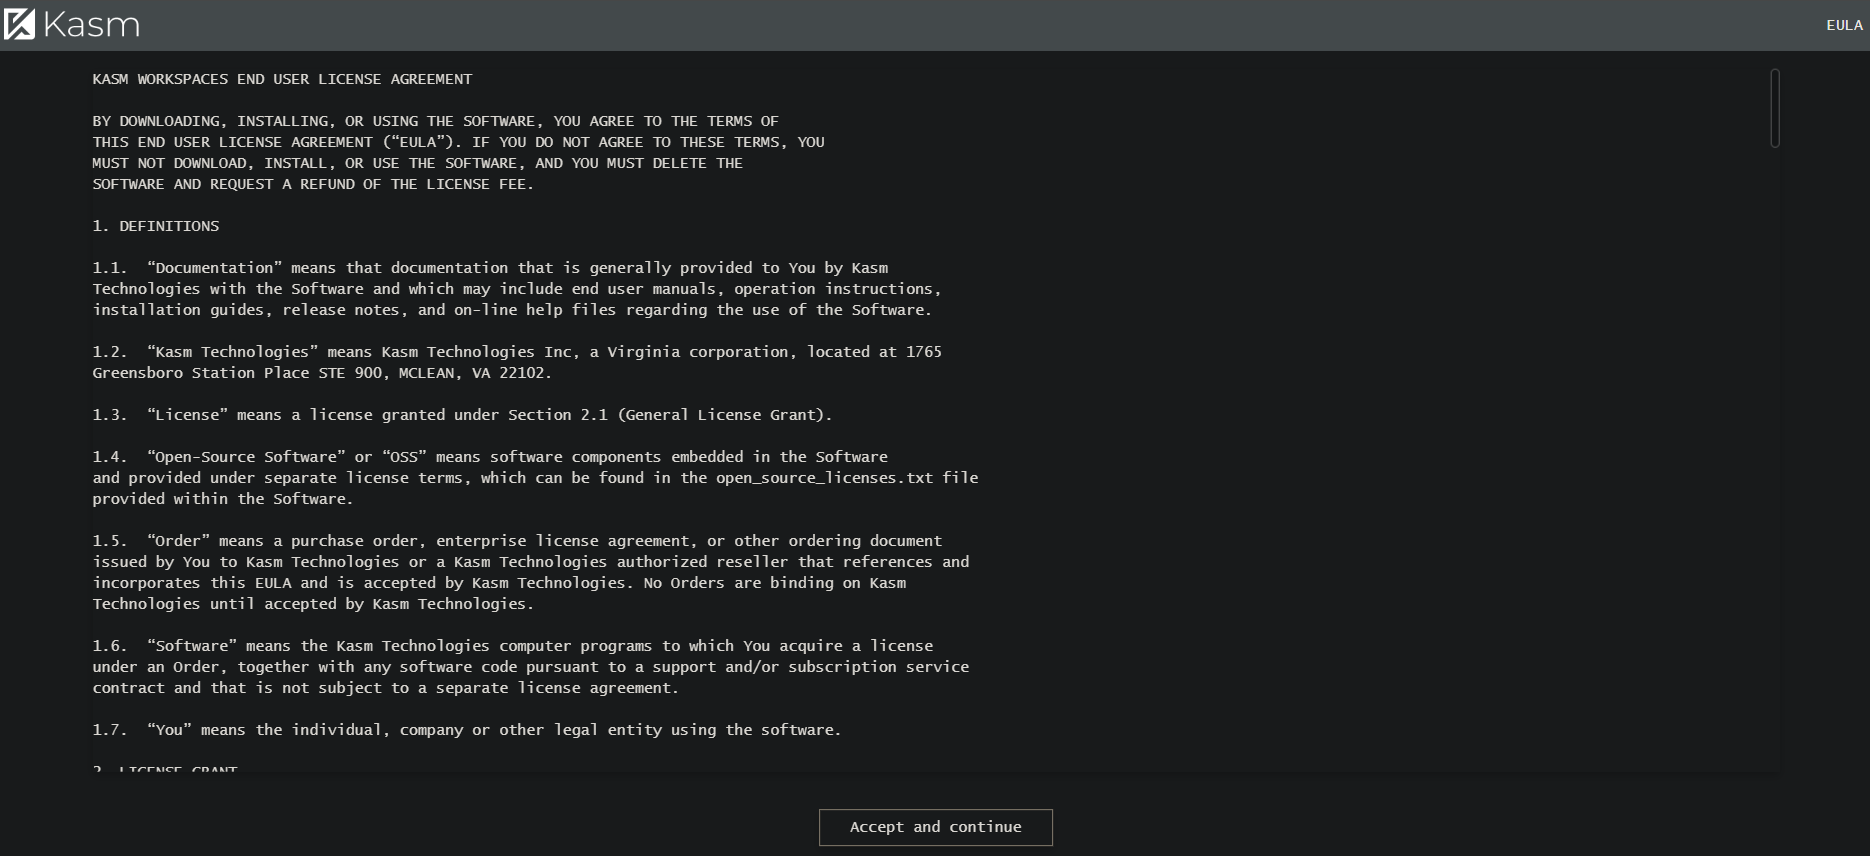
Task: Click the line starting '1.1. "Documentation" means'
Action: [490, 268]
